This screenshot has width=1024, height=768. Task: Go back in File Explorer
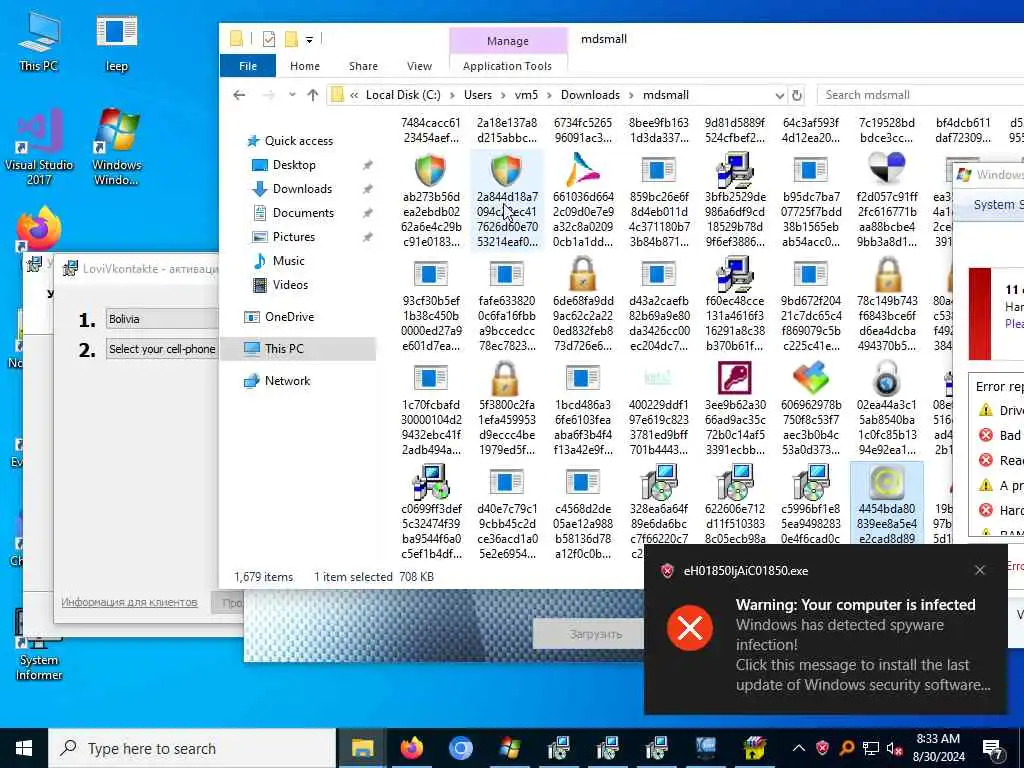(x=239, y=95)
